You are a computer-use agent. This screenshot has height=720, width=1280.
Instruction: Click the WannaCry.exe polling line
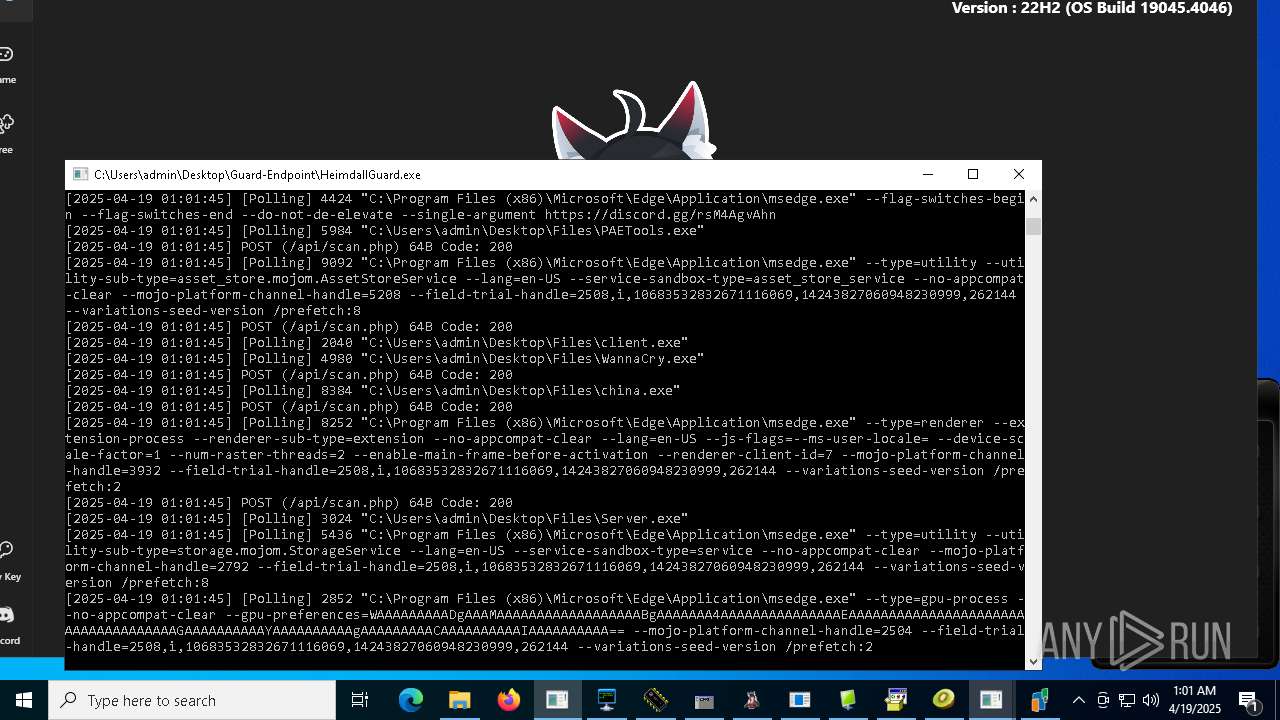pyautogui.click(x=386, y=359)
